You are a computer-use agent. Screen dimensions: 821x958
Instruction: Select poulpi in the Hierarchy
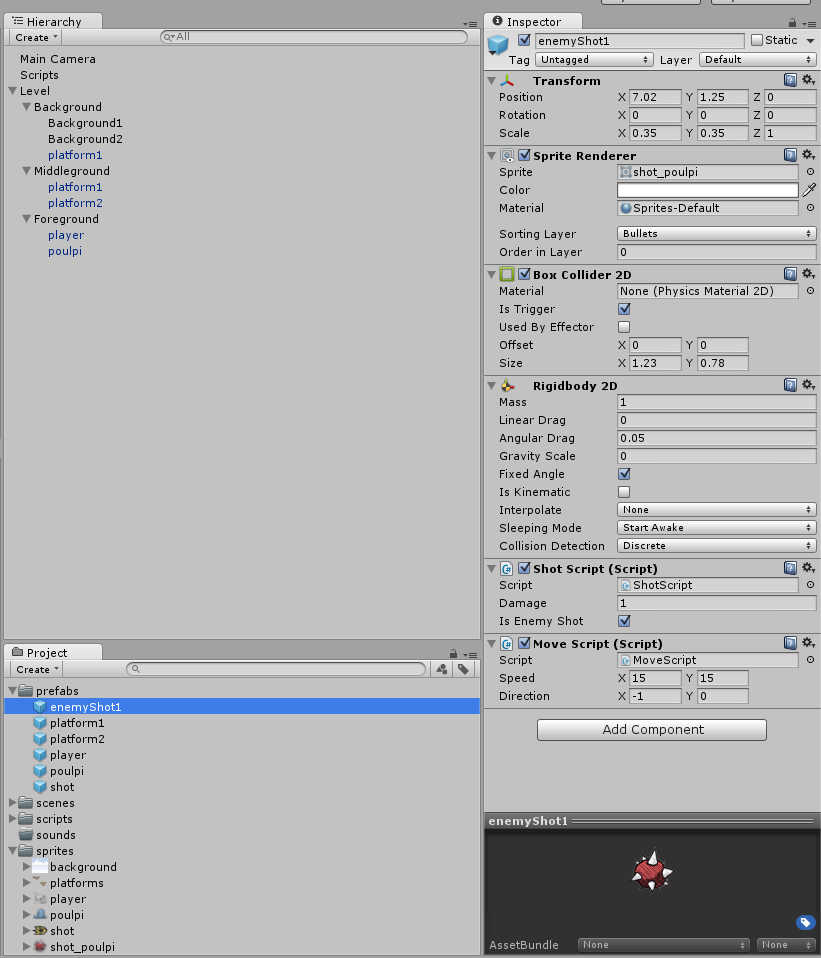click(x=65, y=251)
